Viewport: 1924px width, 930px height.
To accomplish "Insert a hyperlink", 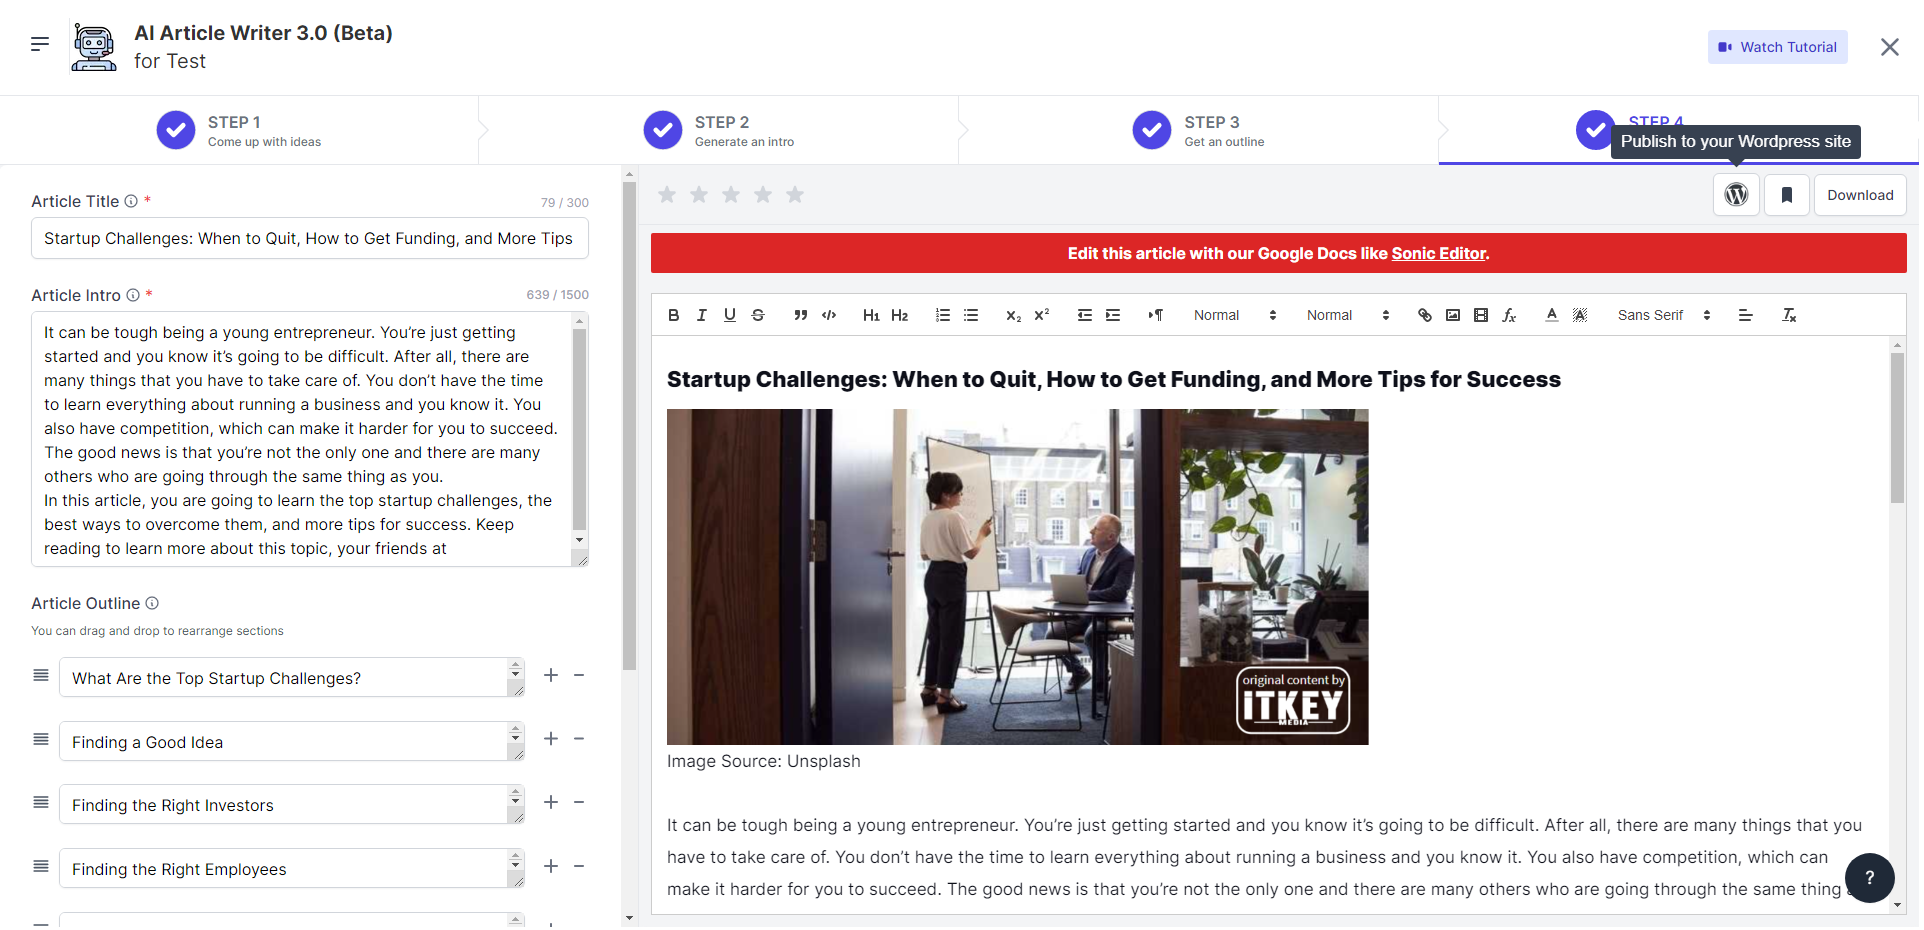I will pos(1425,315).
